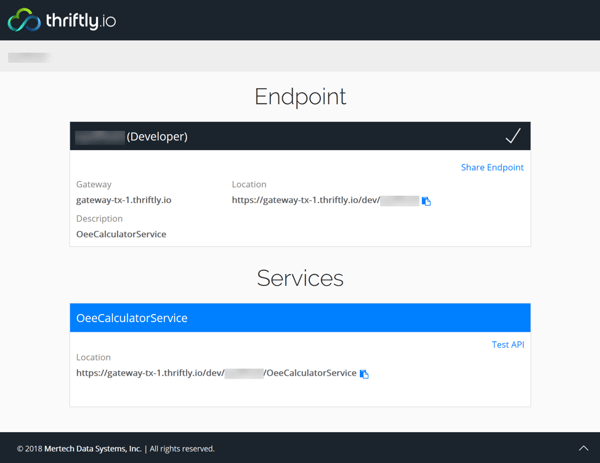Click the Mertech Data Systems, Inc. link
Image resolution: width=600 pixels, height=463 pixels.
pyautogui.click(x=93, y=448)
